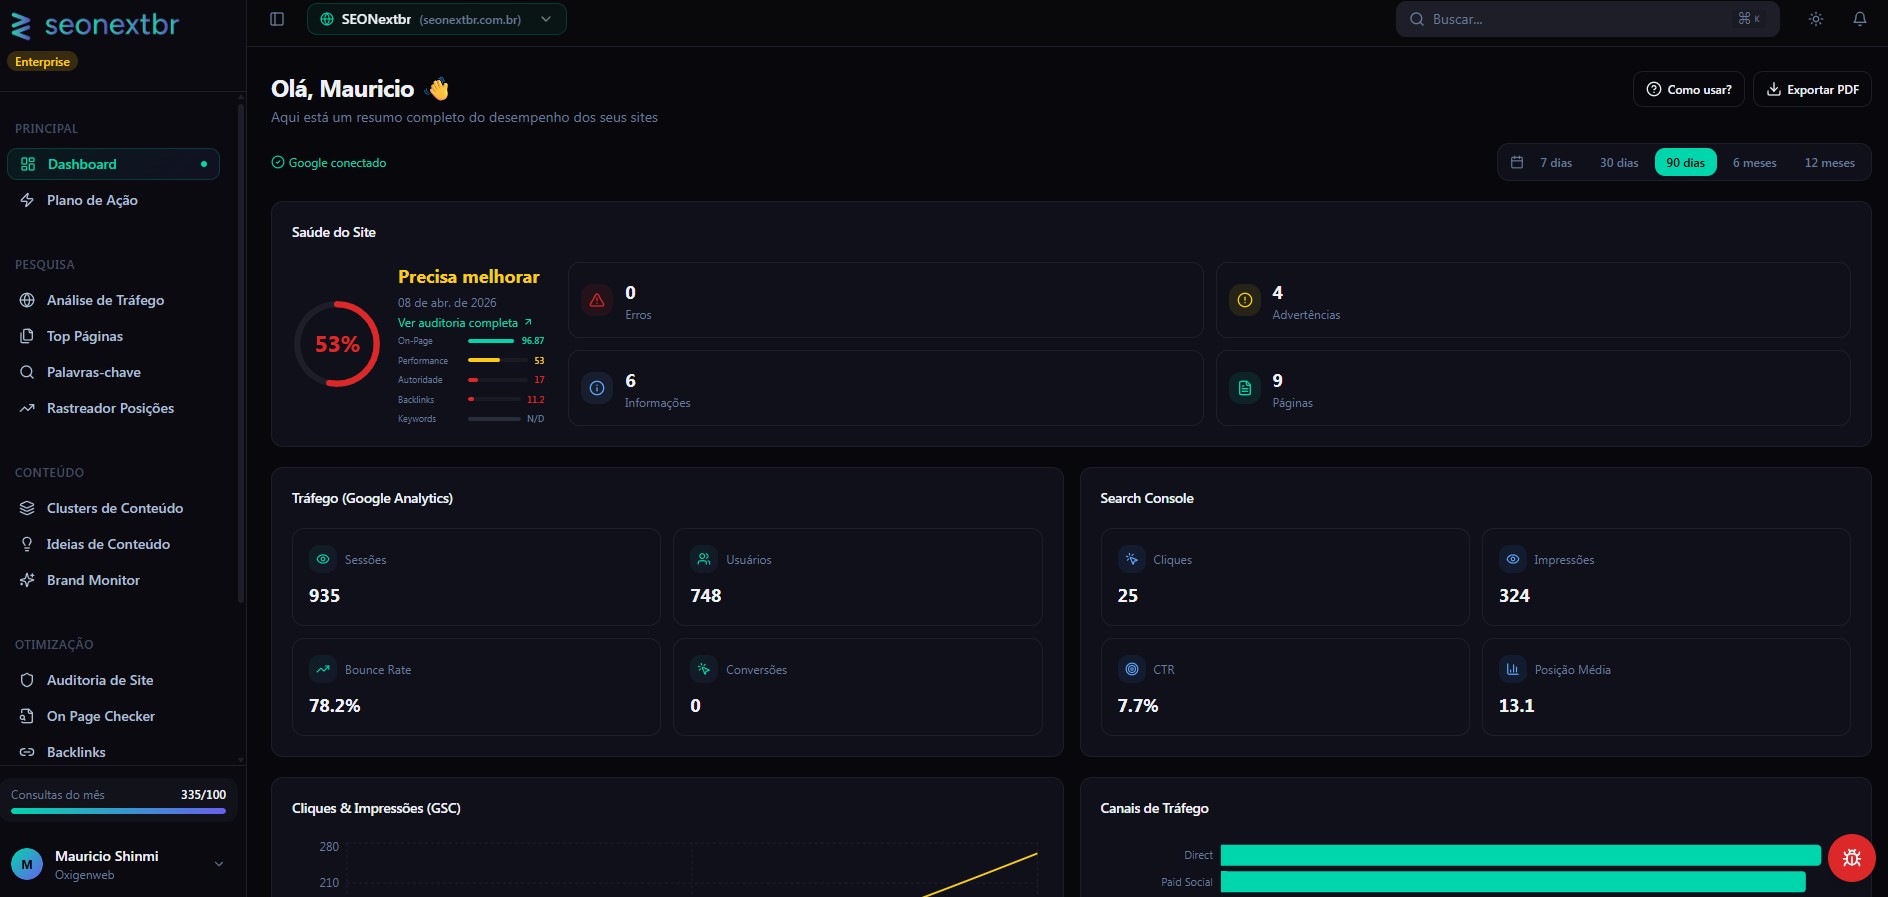Click the Precisa melhorar status text

point(468,277)
